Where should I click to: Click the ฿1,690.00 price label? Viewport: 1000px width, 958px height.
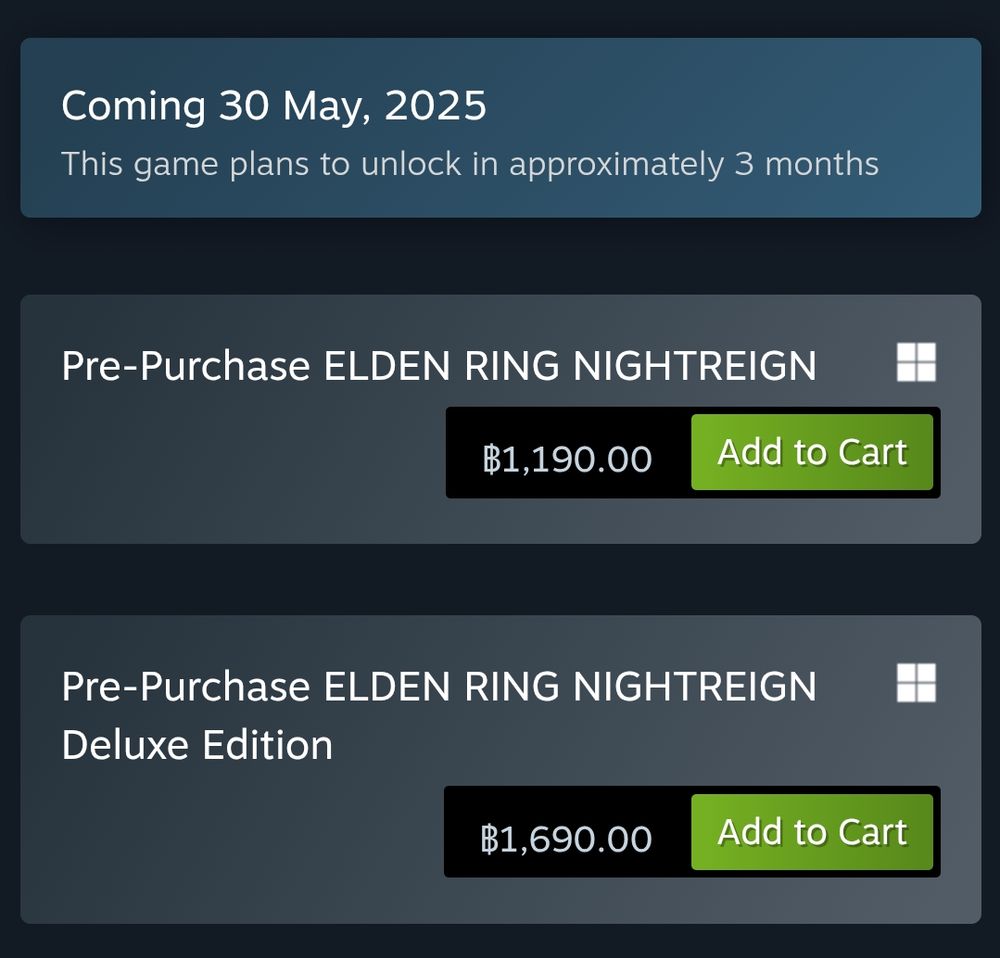coord(567,839)
